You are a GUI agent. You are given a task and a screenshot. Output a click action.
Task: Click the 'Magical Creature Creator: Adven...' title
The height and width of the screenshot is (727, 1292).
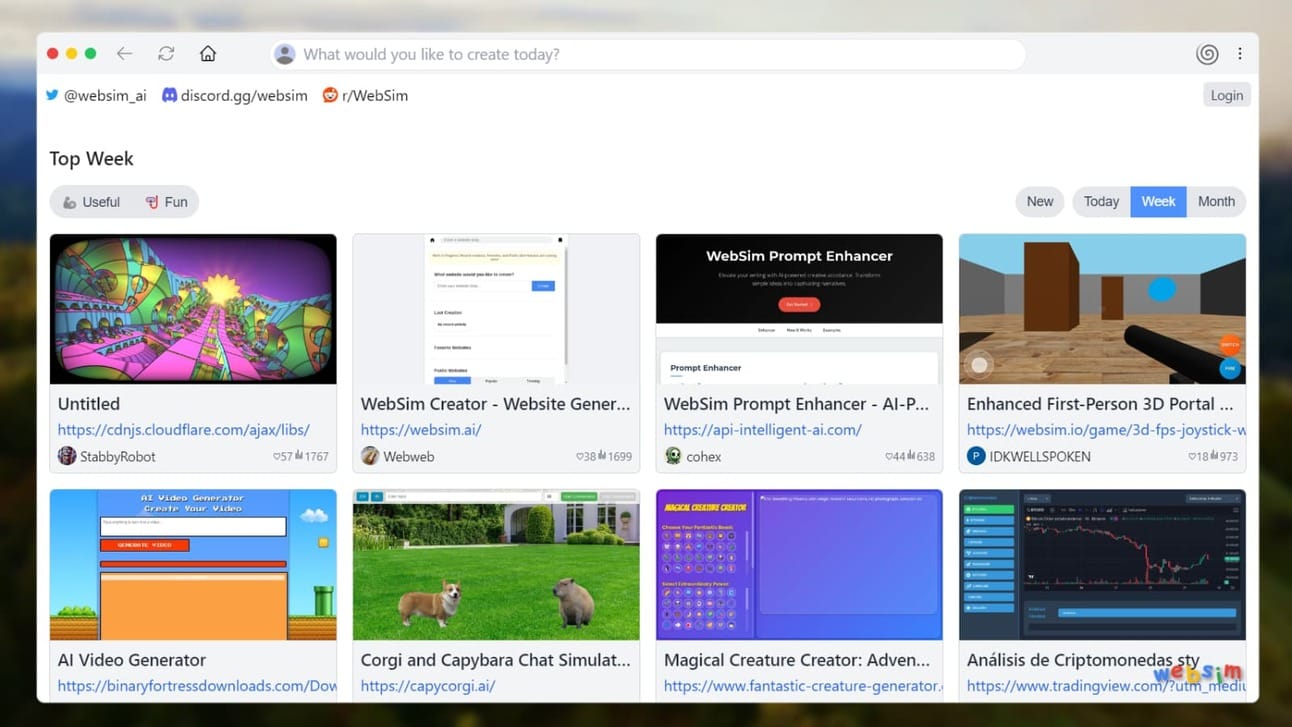(797, 660)
